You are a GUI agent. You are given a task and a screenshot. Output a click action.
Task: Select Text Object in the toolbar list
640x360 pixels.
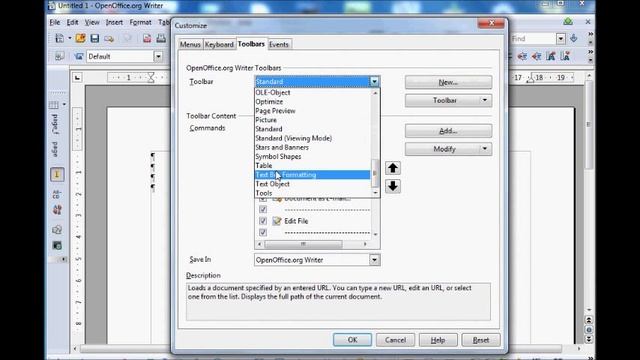tap(313, 184)
